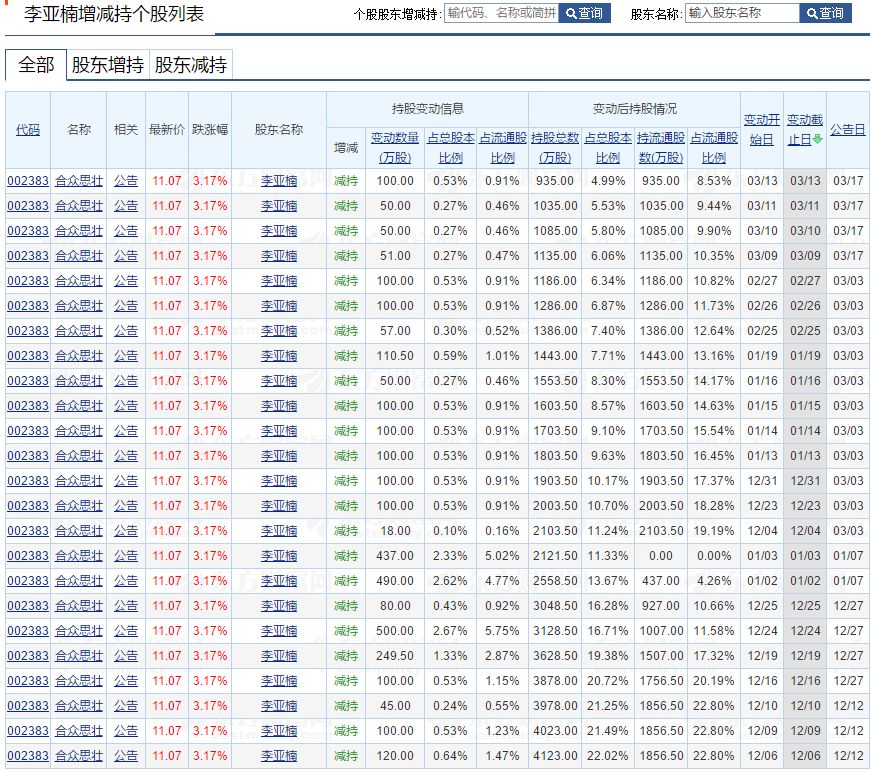Click the 4123.00 total holdings cell
872x772 pixels.
555,756
